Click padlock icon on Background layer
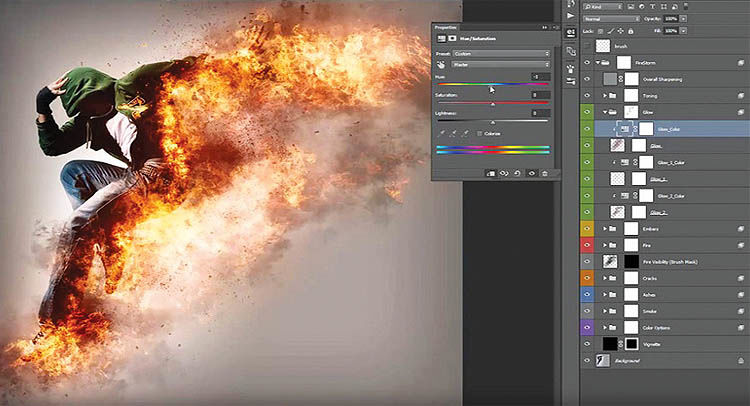Image resolution: width=750 pixels, height=406 pixels. [740, 361]
